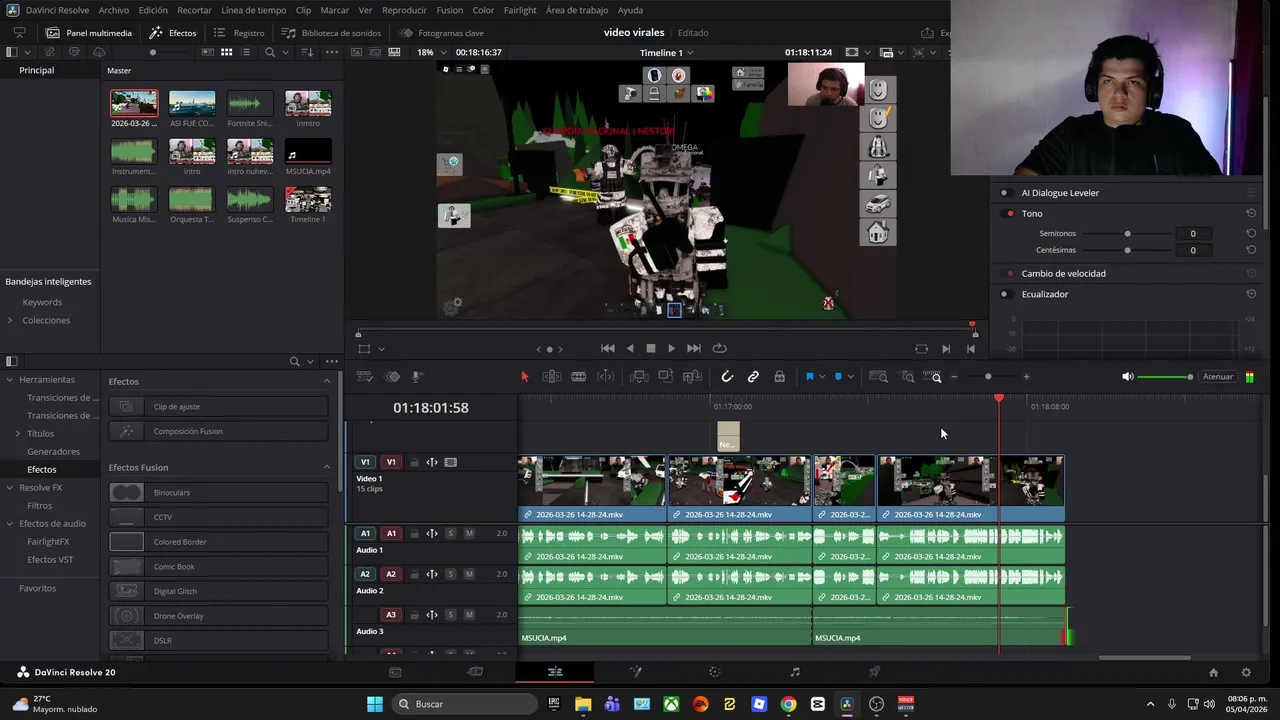1280x720 pixels.
Task: Collapse the Efectos Fusion list header
Action: (x=326, y=467)
